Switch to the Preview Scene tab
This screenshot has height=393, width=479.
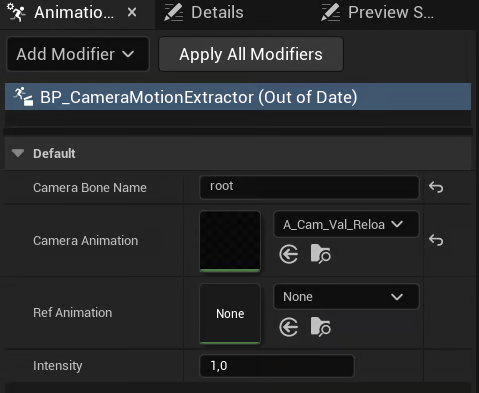(x=378, y=13)
